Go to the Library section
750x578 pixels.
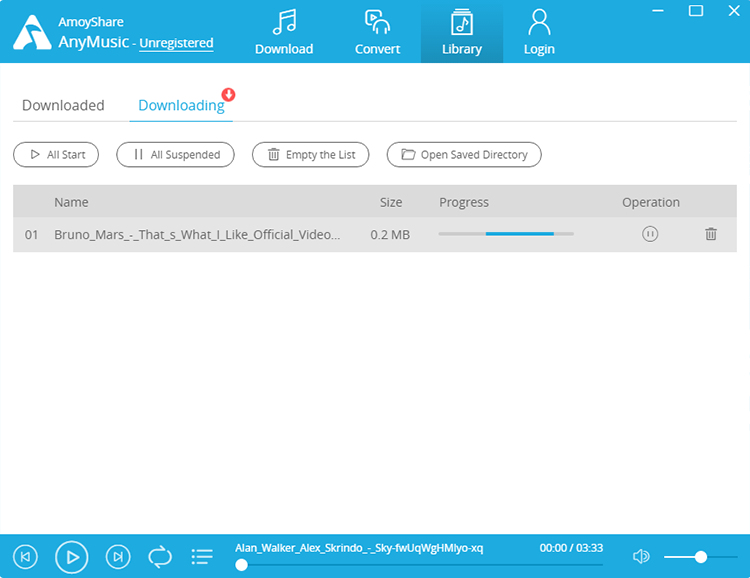pyautogui.click(x=462, y=32)
